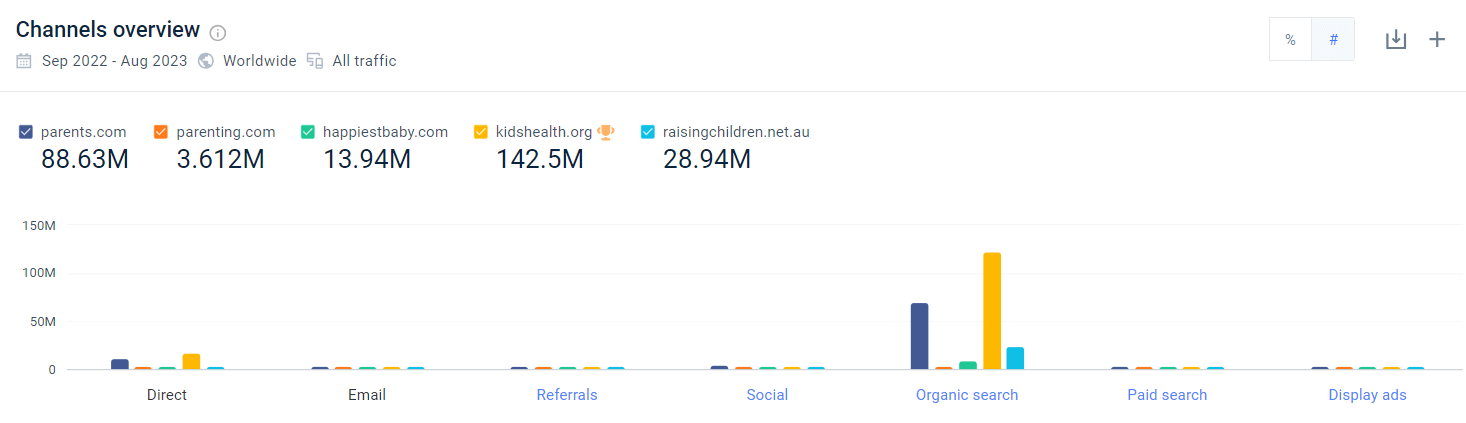Screen dimensions: 1466x423
Task: Click kidshealth.org's yellow Direct bar
Action: pos(191,362)
